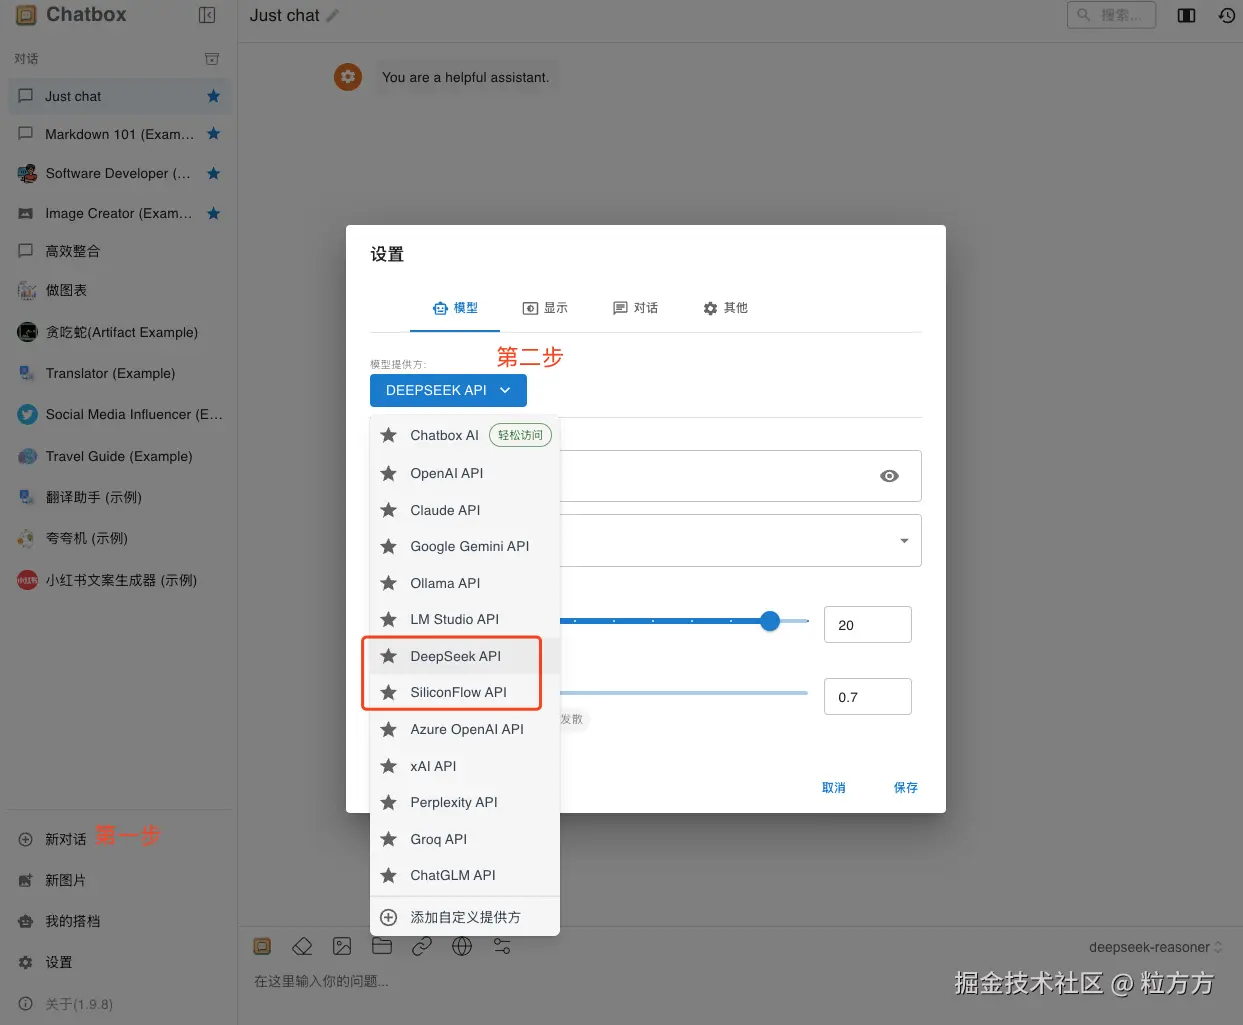The width and height of the screenshot is (1243, 1025).
Task: Choose Chatbox AI from provider list
Action: pos(465,435)
